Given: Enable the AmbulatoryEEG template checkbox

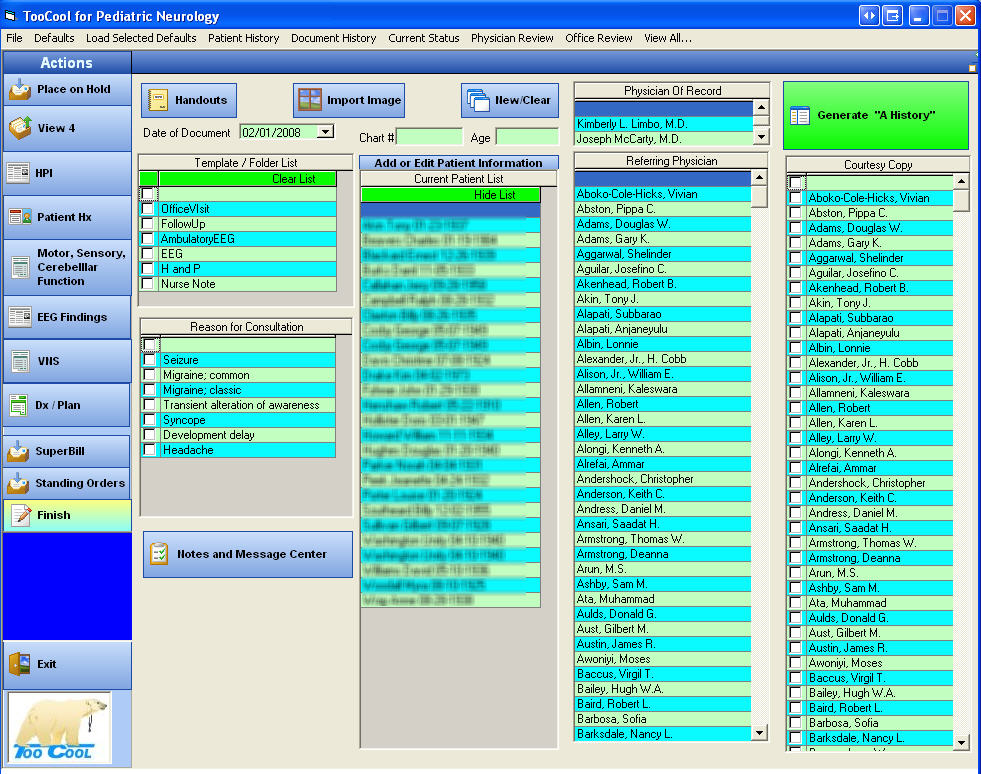Looking at the screenshot, I should pos(148,238).
